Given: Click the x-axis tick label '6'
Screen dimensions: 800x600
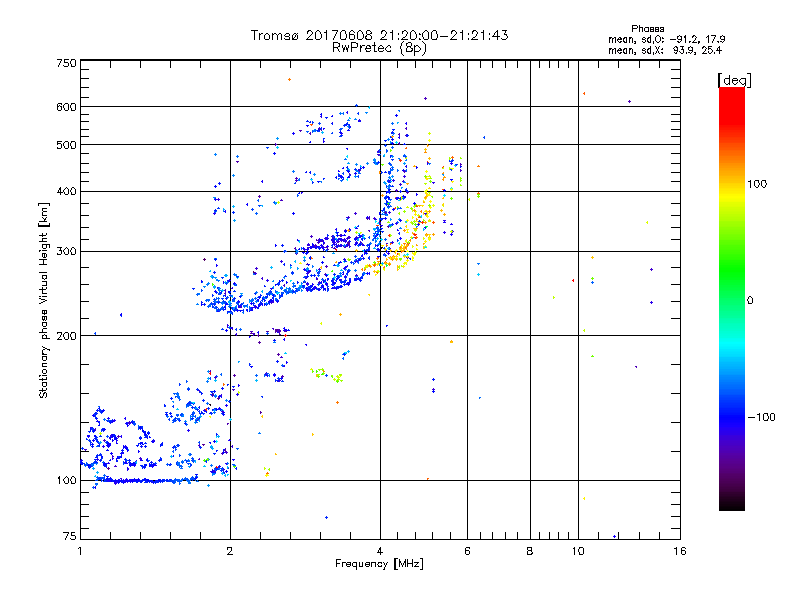Looking at the screenshot, I should point(467,551).
